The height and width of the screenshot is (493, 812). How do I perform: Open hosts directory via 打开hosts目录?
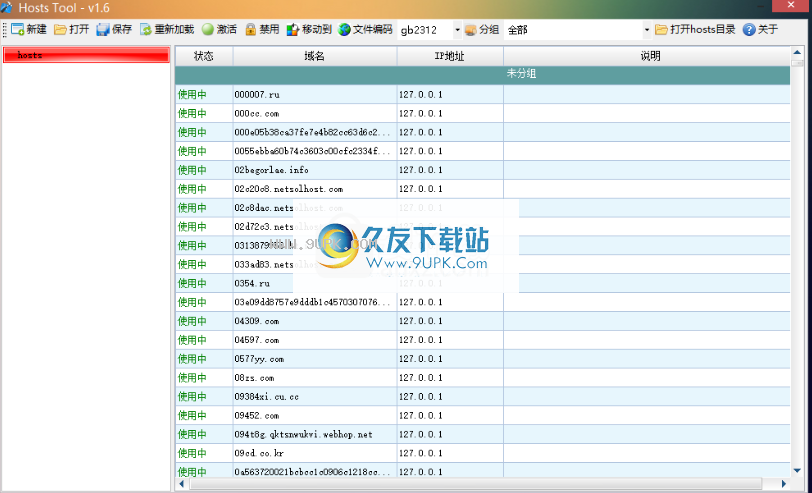(x=695, y=30)
